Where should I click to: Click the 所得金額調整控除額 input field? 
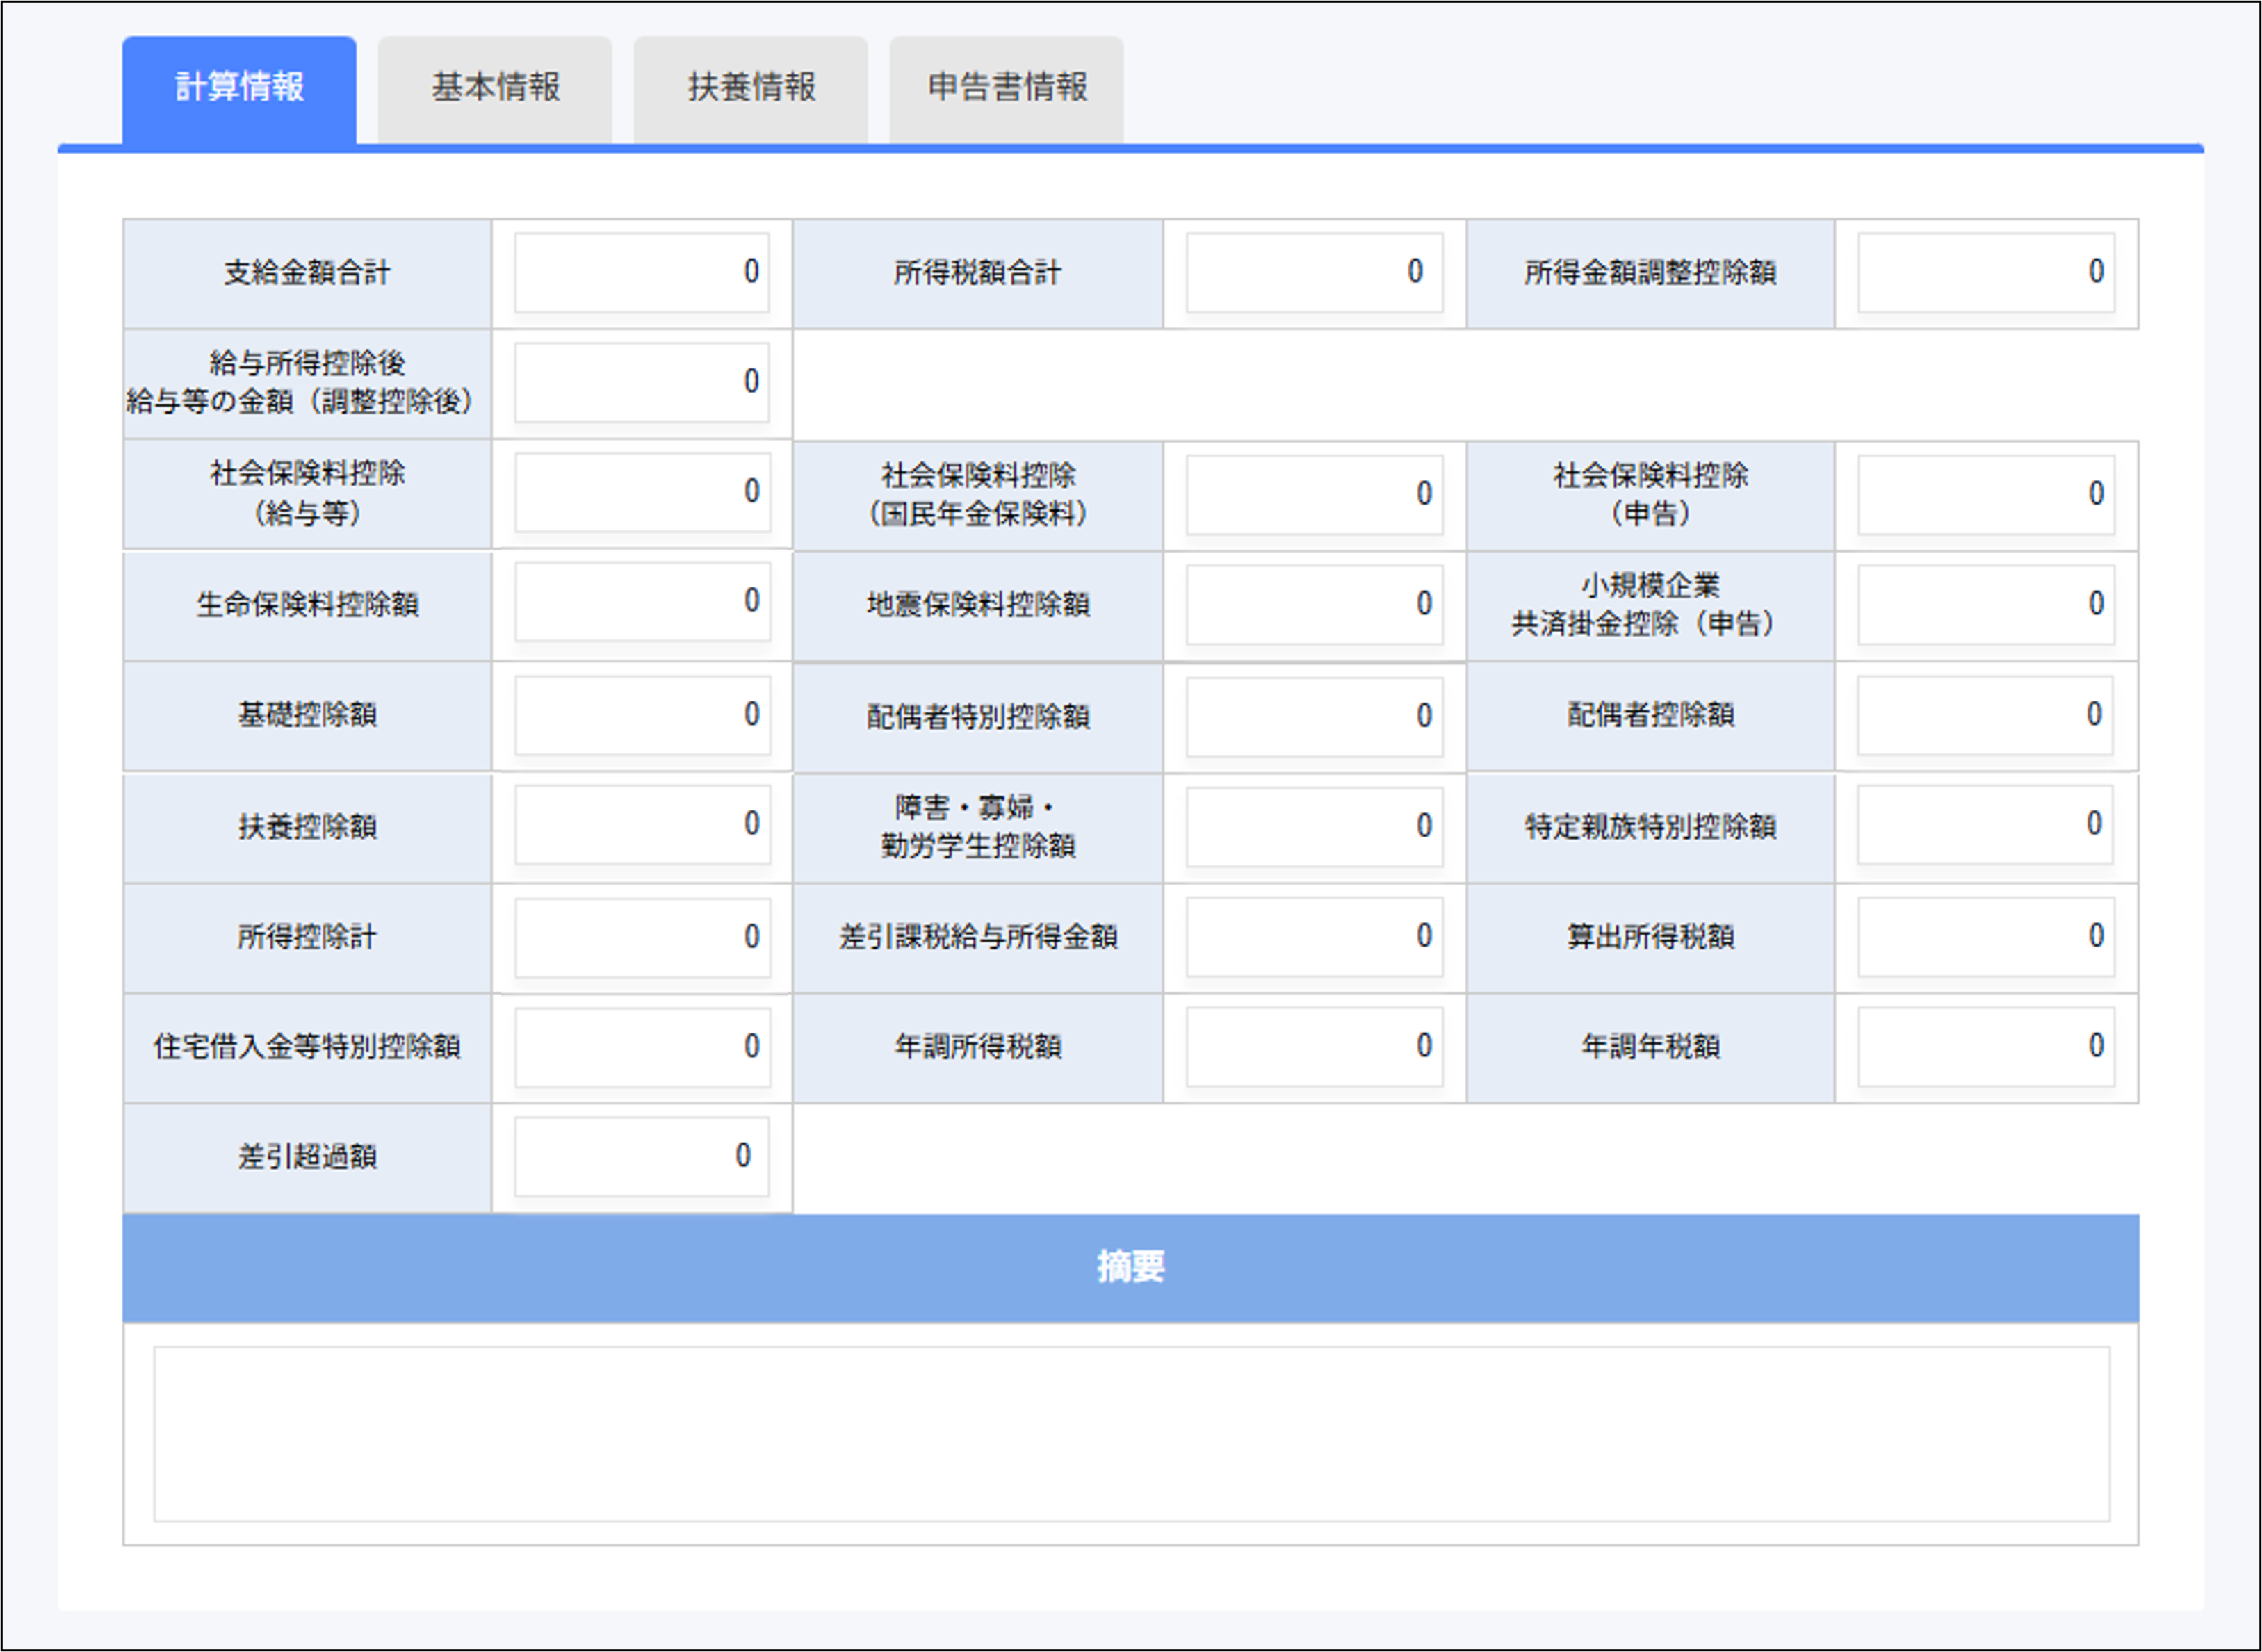pos(1985,272)
